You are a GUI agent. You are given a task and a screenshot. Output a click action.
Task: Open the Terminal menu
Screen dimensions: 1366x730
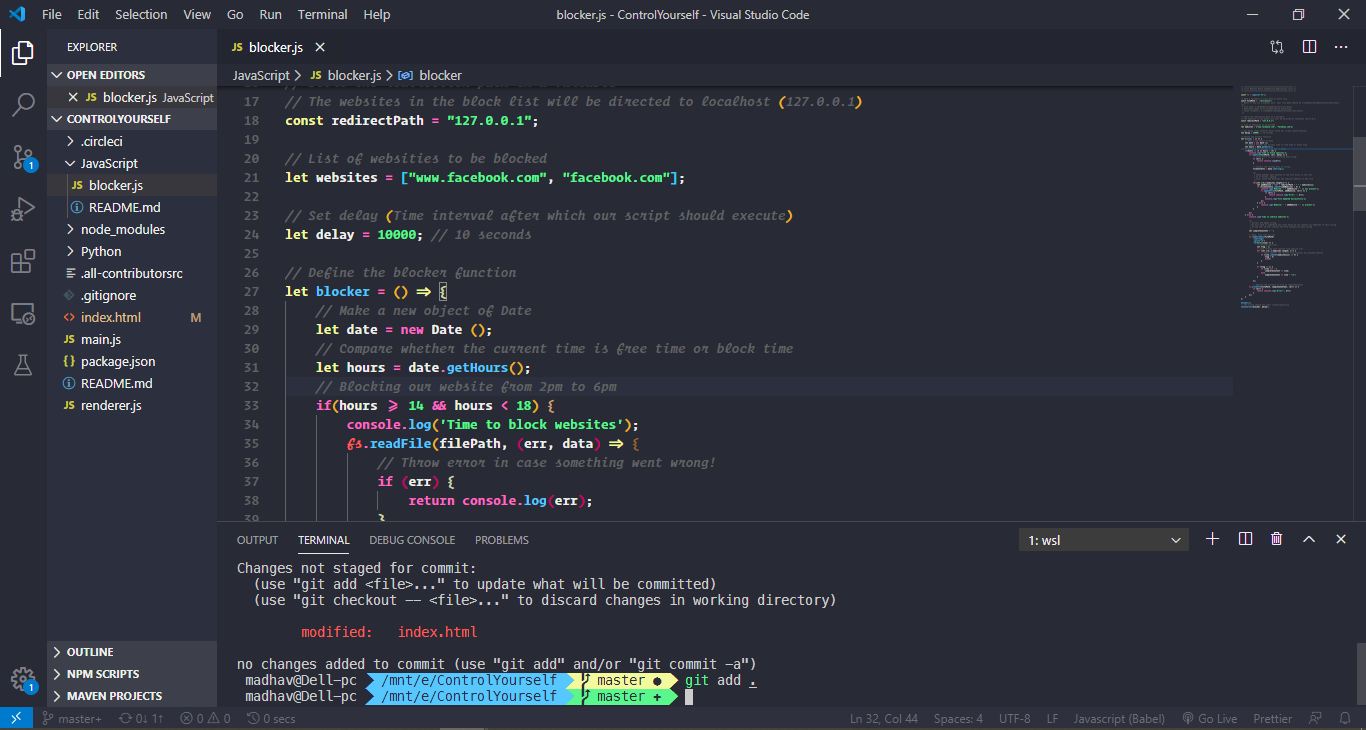322,14
